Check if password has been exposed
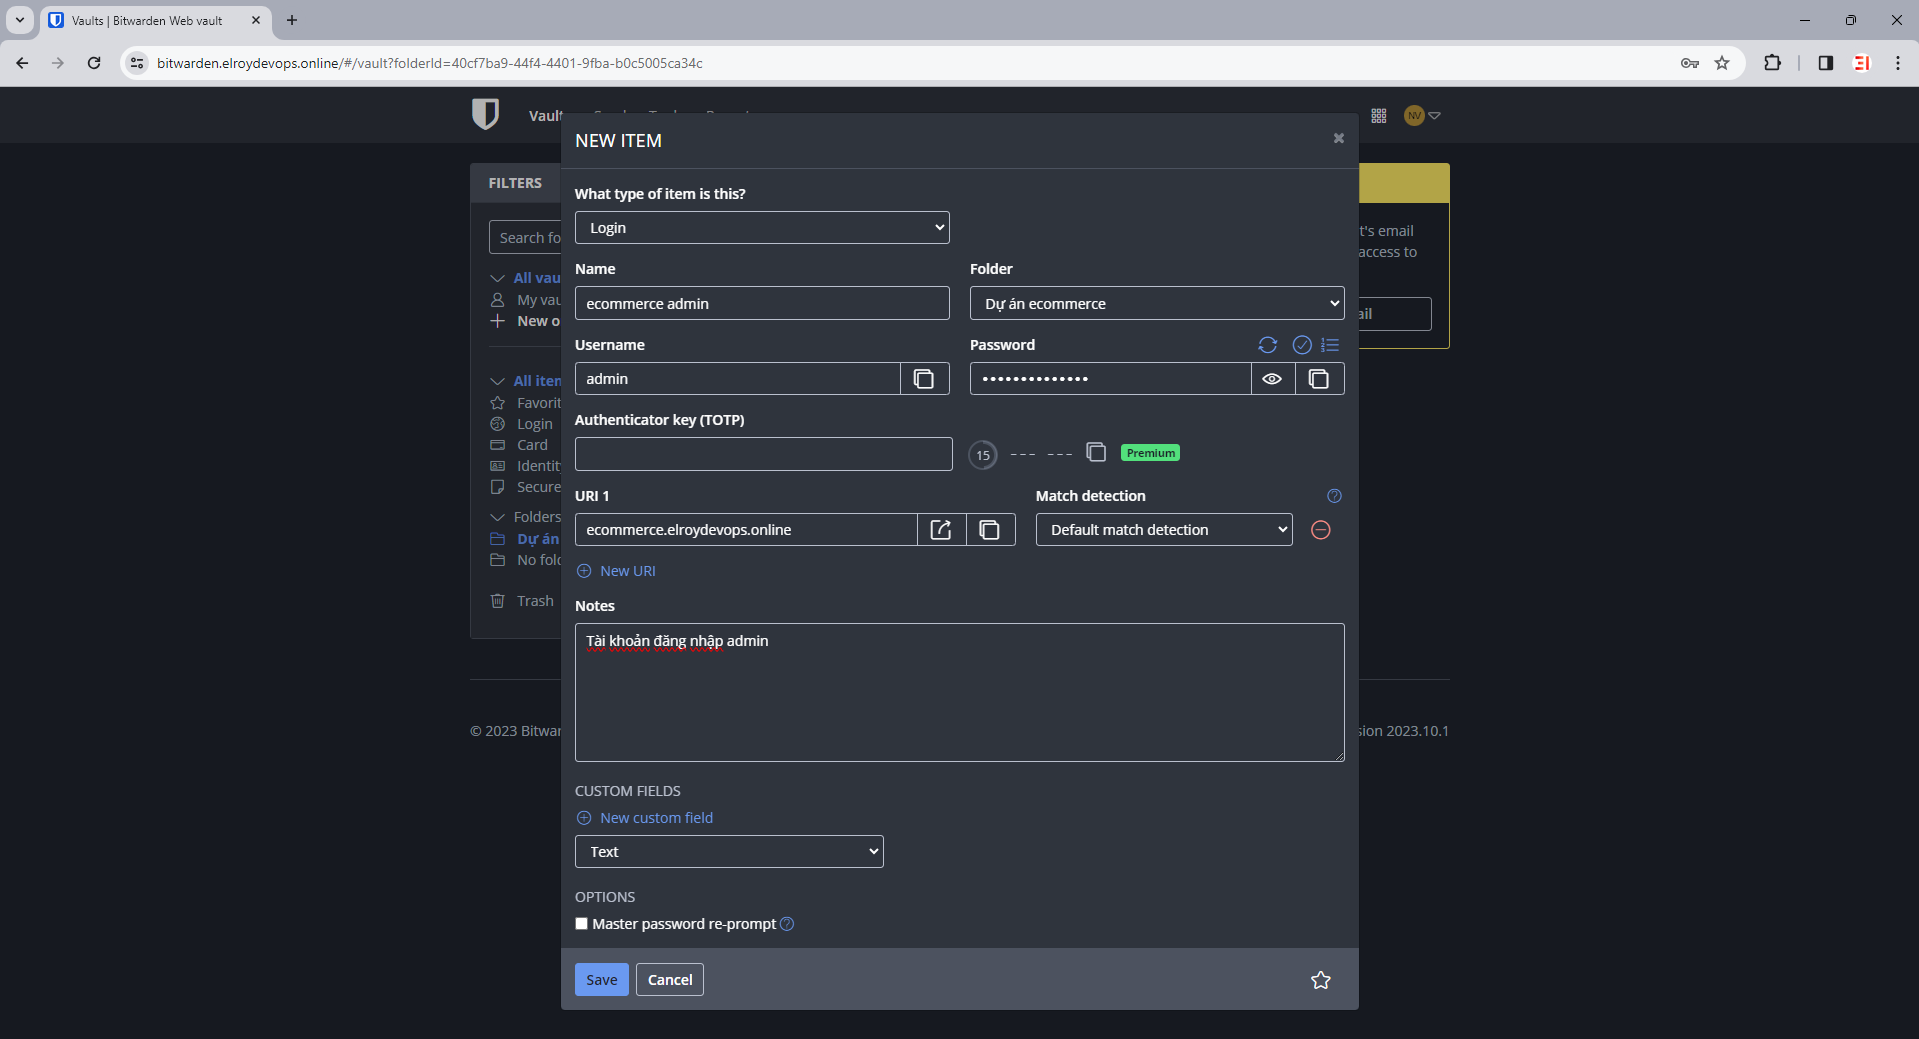1919x1039 pixels. click(x=1301, y=345)
